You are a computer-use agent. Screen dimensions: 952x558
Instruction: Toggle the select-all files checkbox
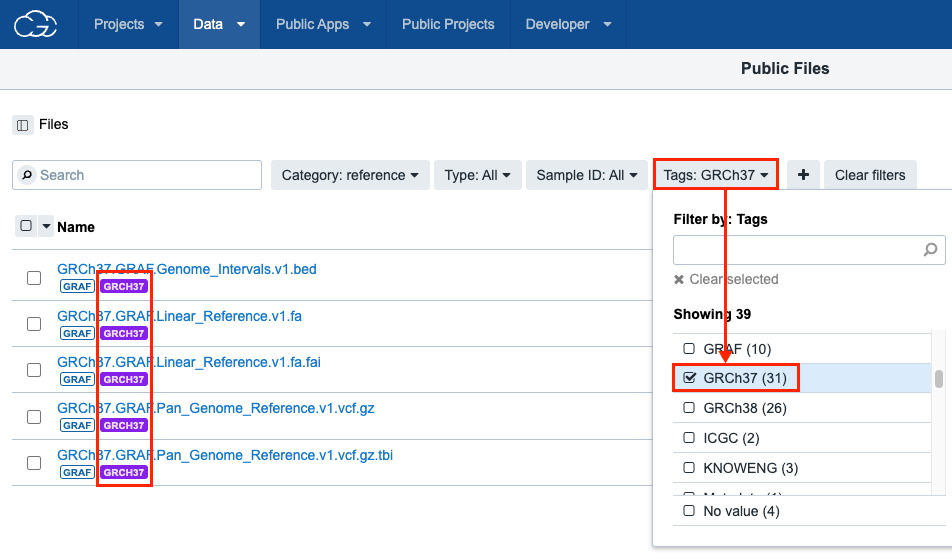coord(26,226)
